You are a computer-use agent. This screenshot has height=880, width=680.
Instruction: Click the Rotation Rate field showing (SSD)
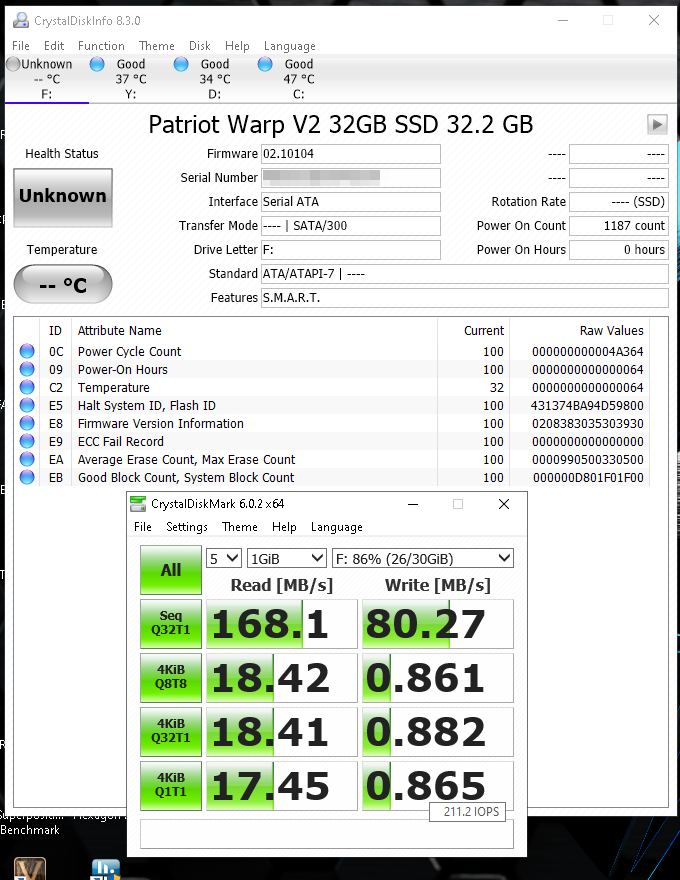tap(619, 201)
